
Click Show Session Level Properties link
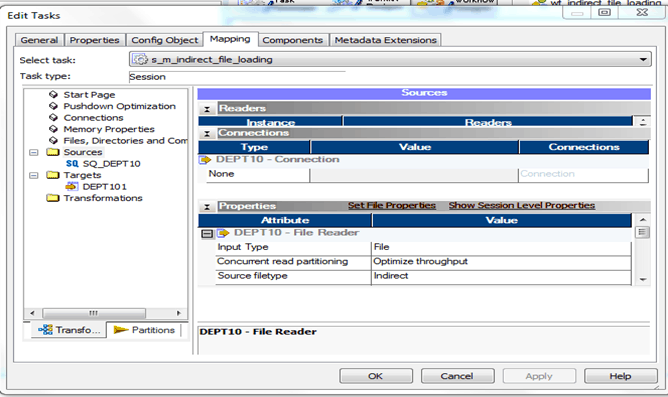point(521,205)
